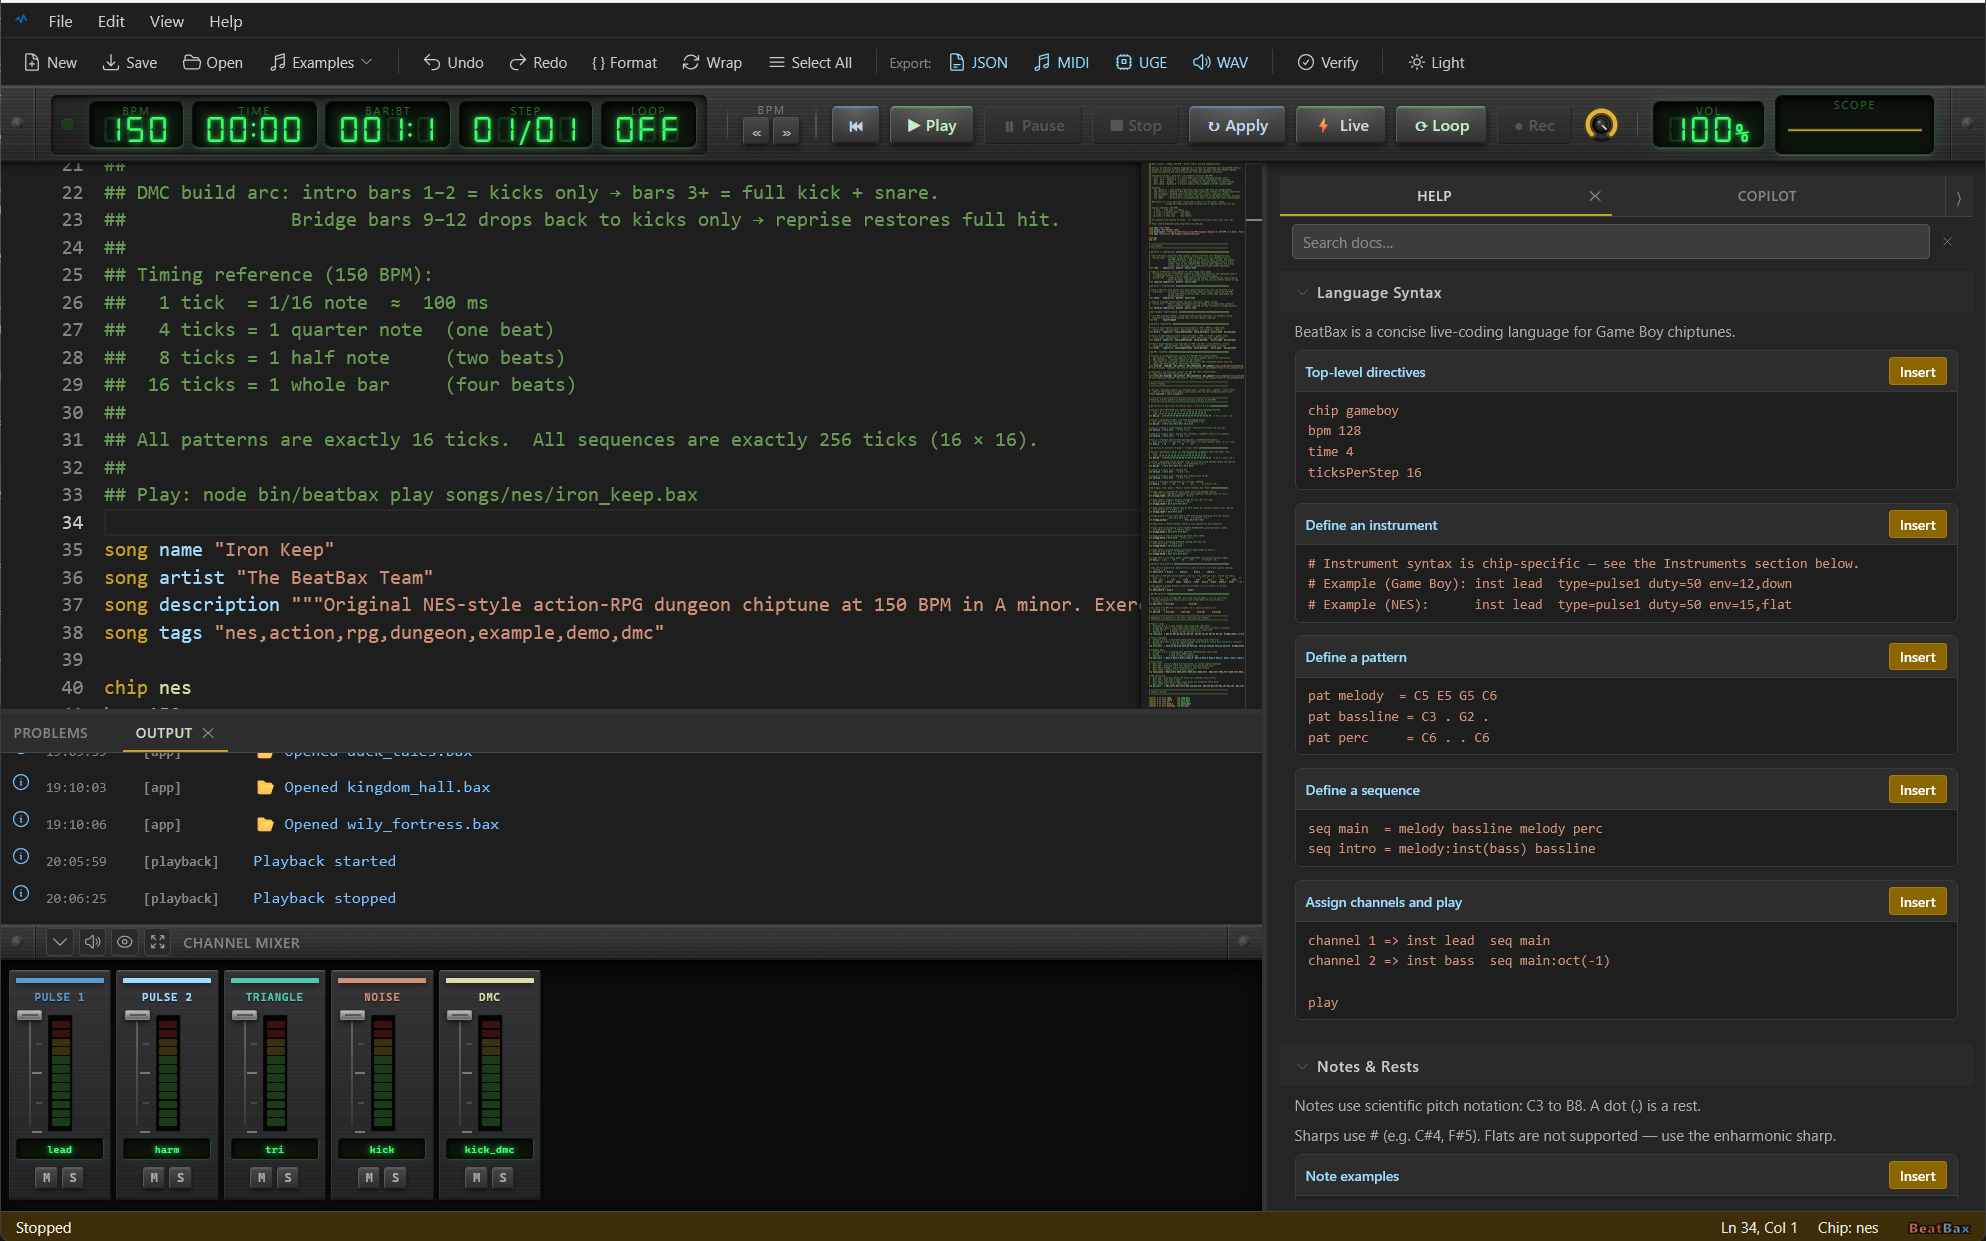Create a new file with New button
Image resolution: width=1986 pixels, height=1241 pixels.
click(x=50, y=62)
